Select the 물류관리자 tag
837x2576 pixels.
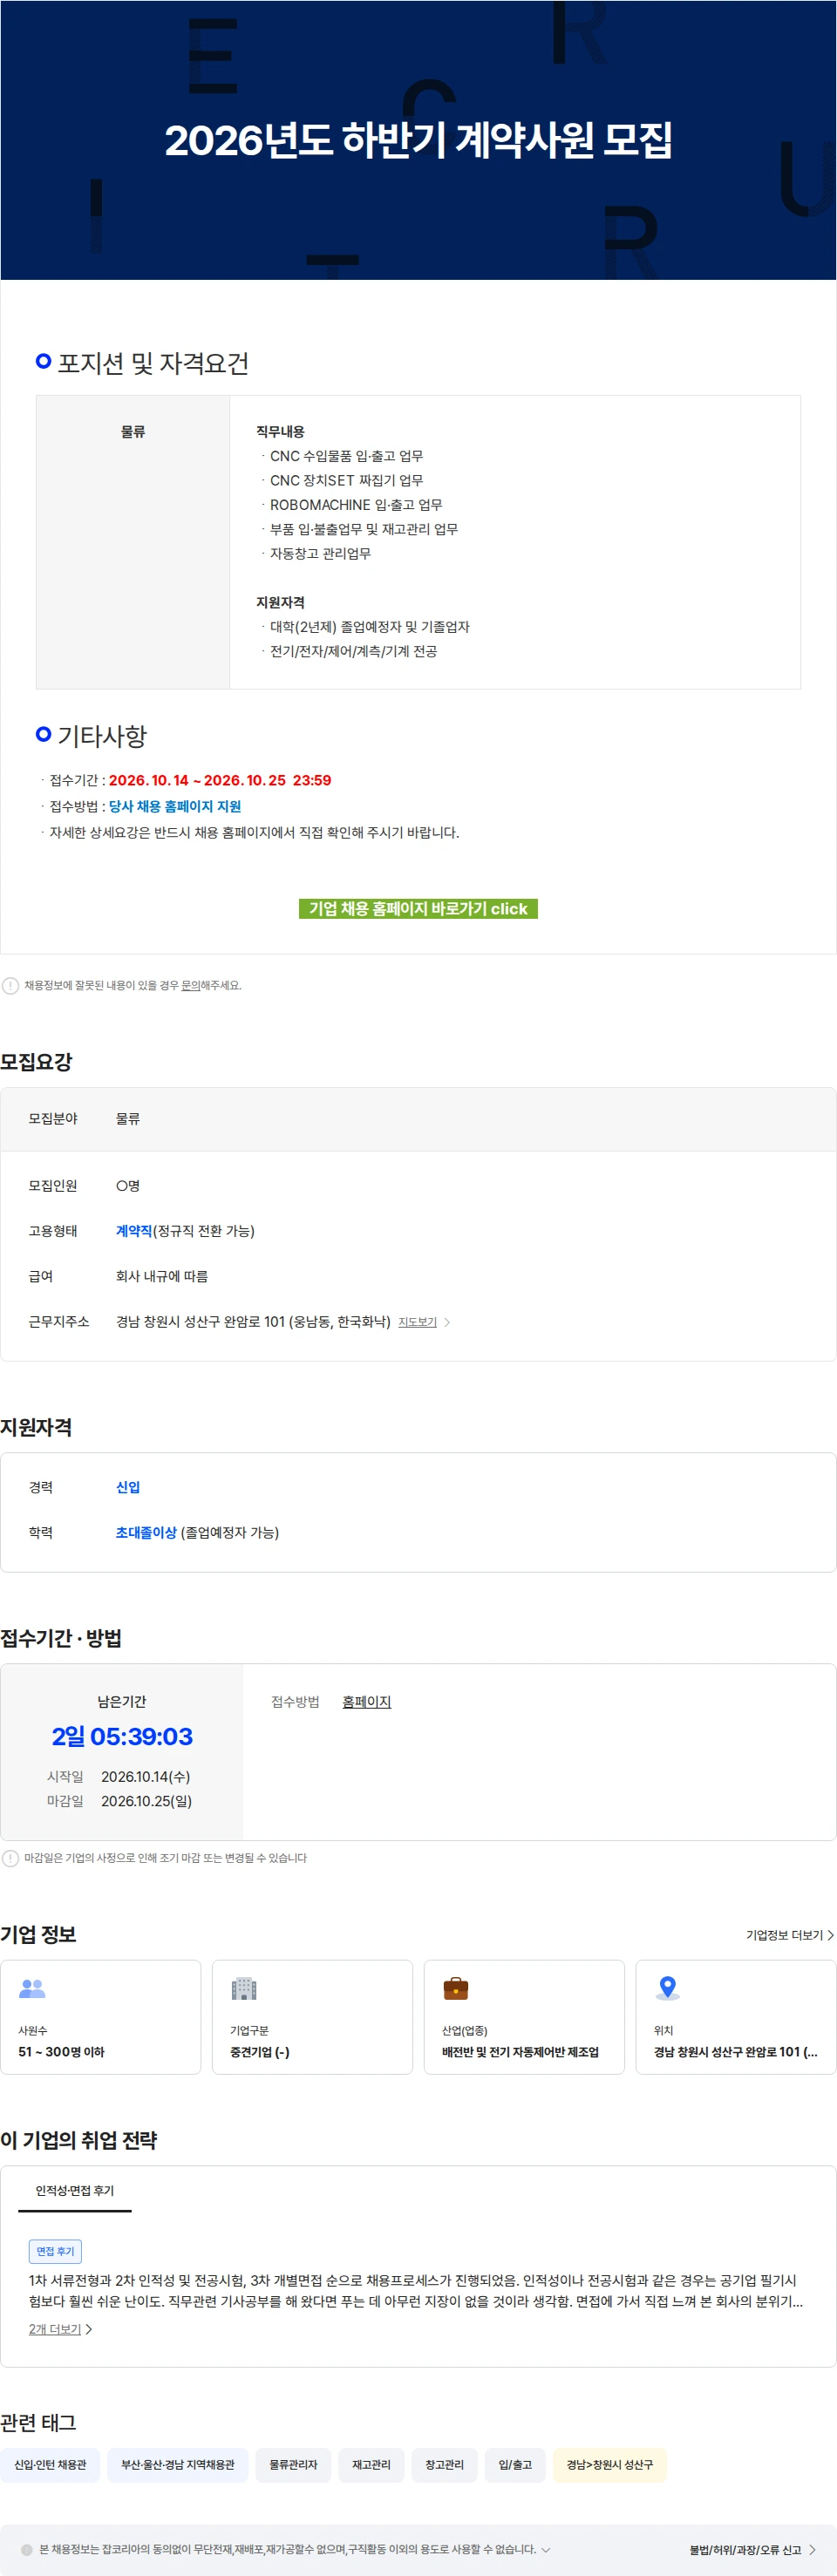pos(293,2465)
